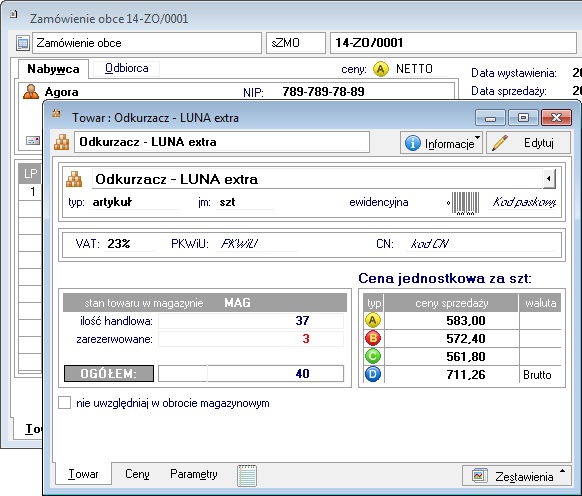The image size is (582, 496).
Task: Select price type D blue circle icon
Action: (373, 374)
